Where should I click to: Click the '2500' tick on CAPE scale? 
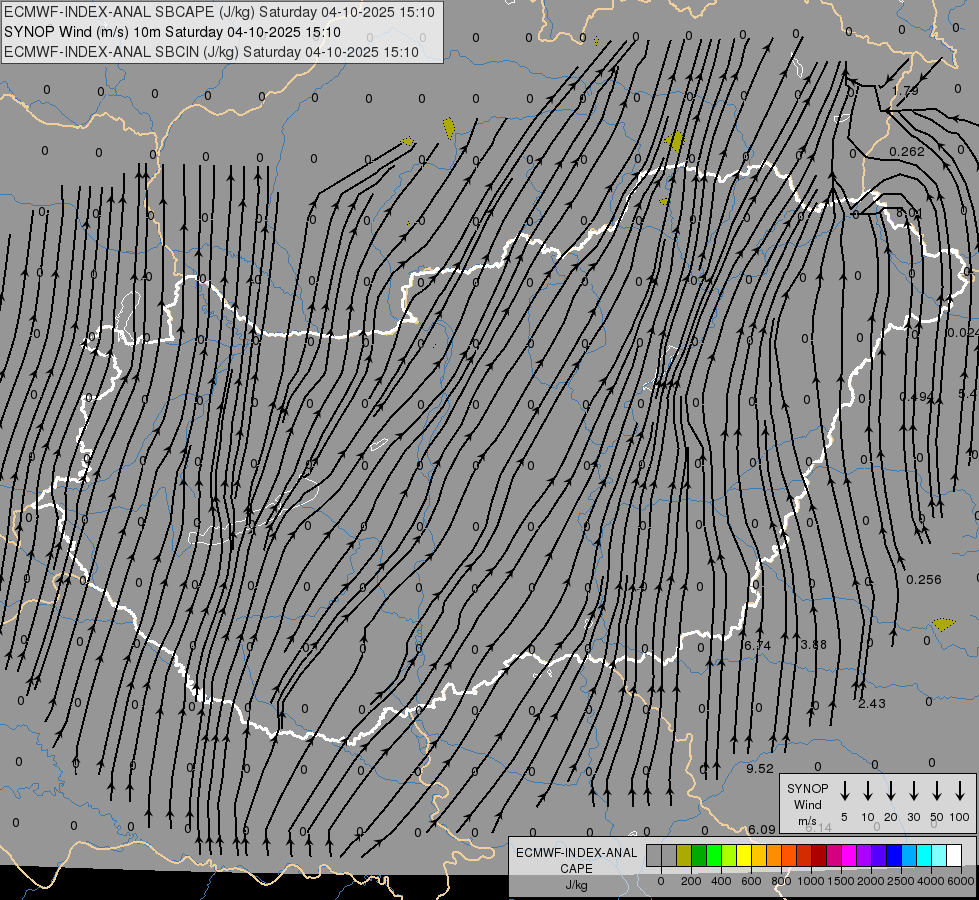(x=900, y=881)
